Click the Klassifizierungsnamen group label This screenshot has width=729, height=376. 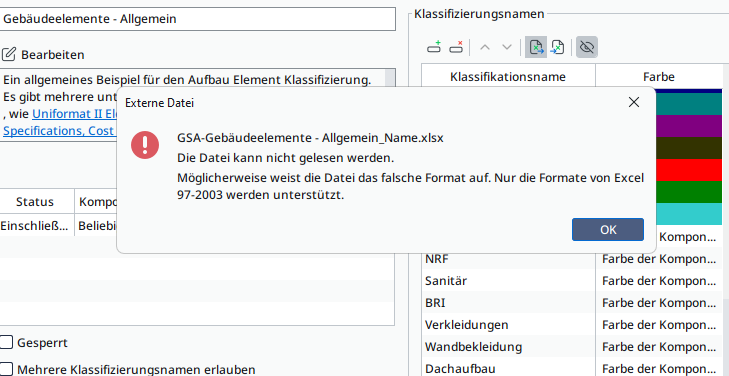pyautogui.click(x=479, y=14)
